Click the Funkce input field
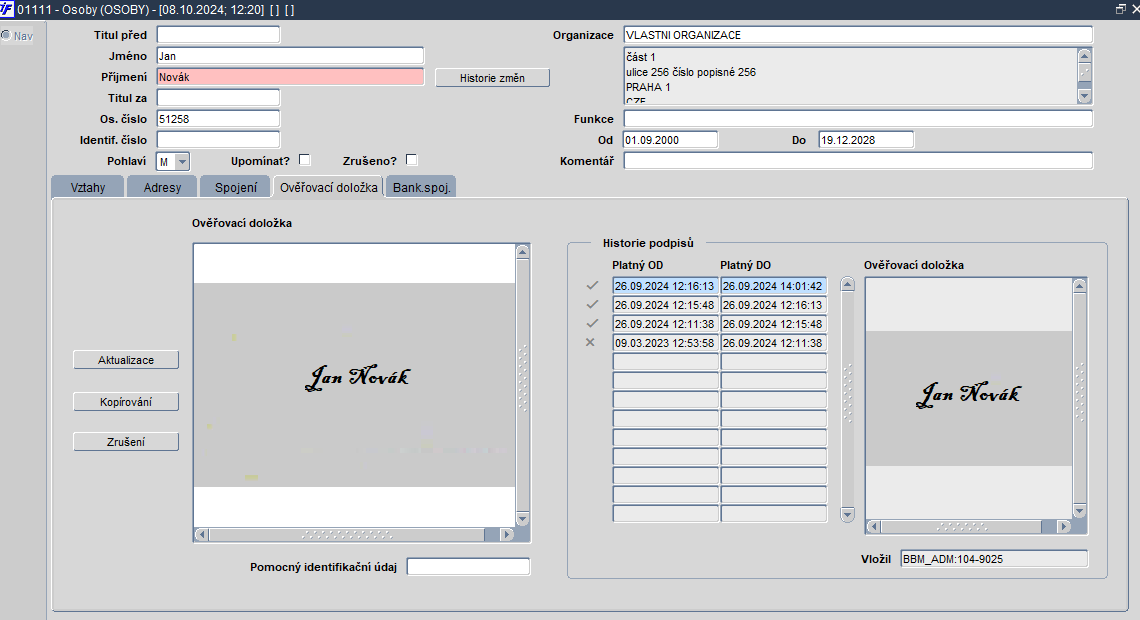 pos(858,118)
